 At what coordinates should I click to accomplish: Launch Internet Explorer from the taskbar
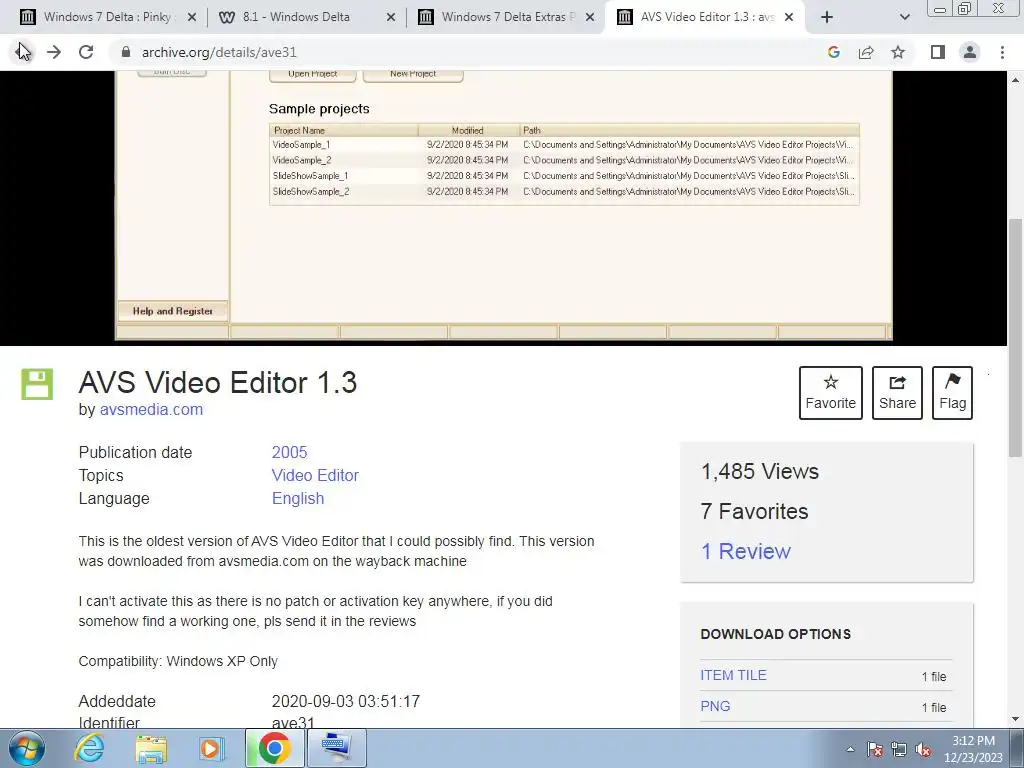89,748
